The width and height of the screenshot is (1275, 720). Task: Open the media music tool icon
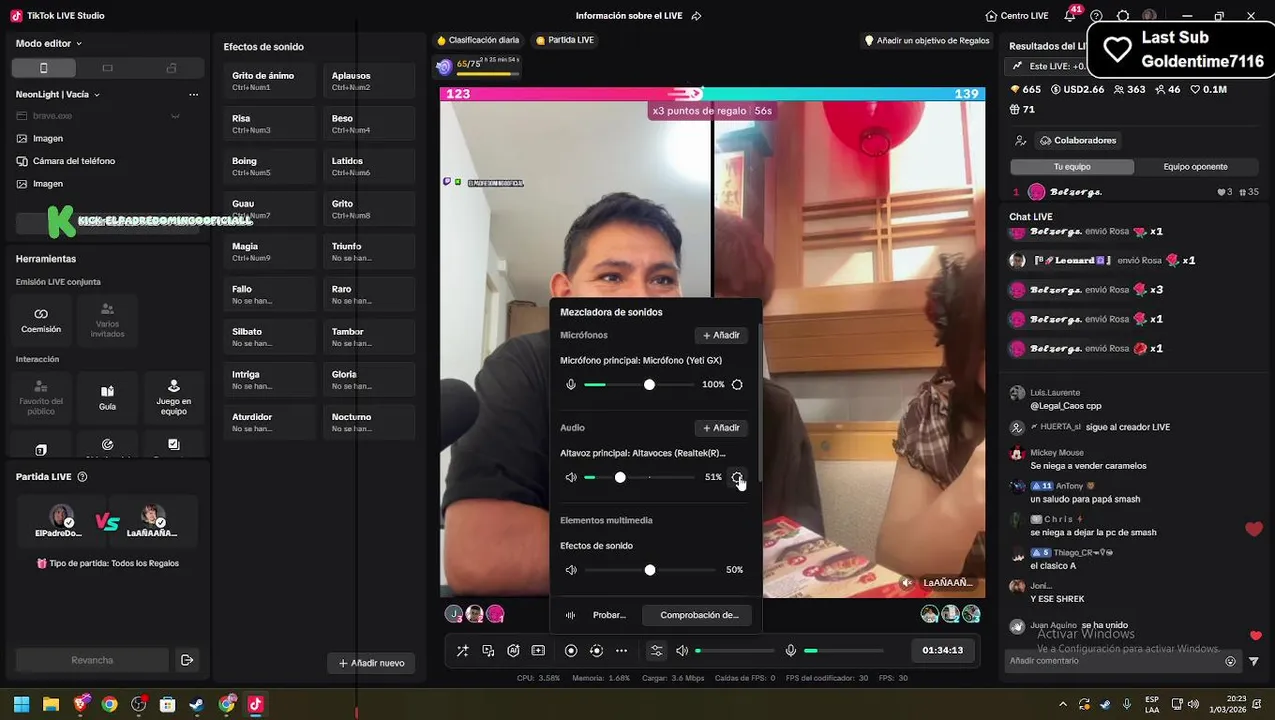coord(488,651)
